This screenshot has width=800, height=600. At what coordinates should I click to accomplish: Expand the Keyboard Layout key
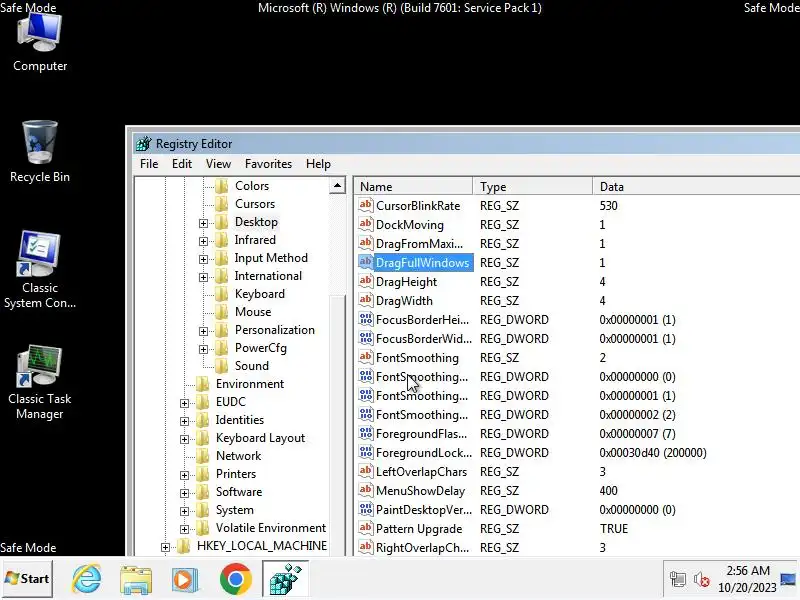click(x=184, y=439)
